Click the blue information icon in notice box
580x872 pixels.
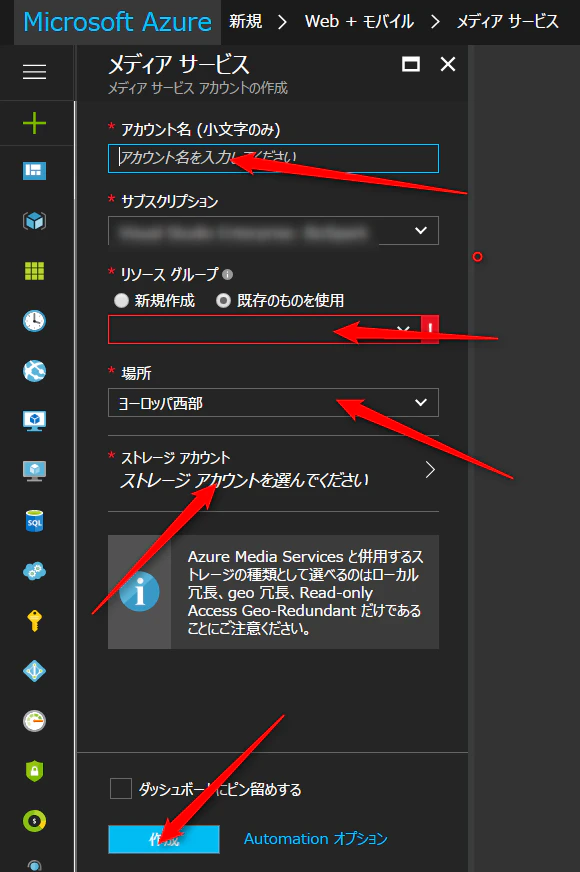tap(139, 591)
